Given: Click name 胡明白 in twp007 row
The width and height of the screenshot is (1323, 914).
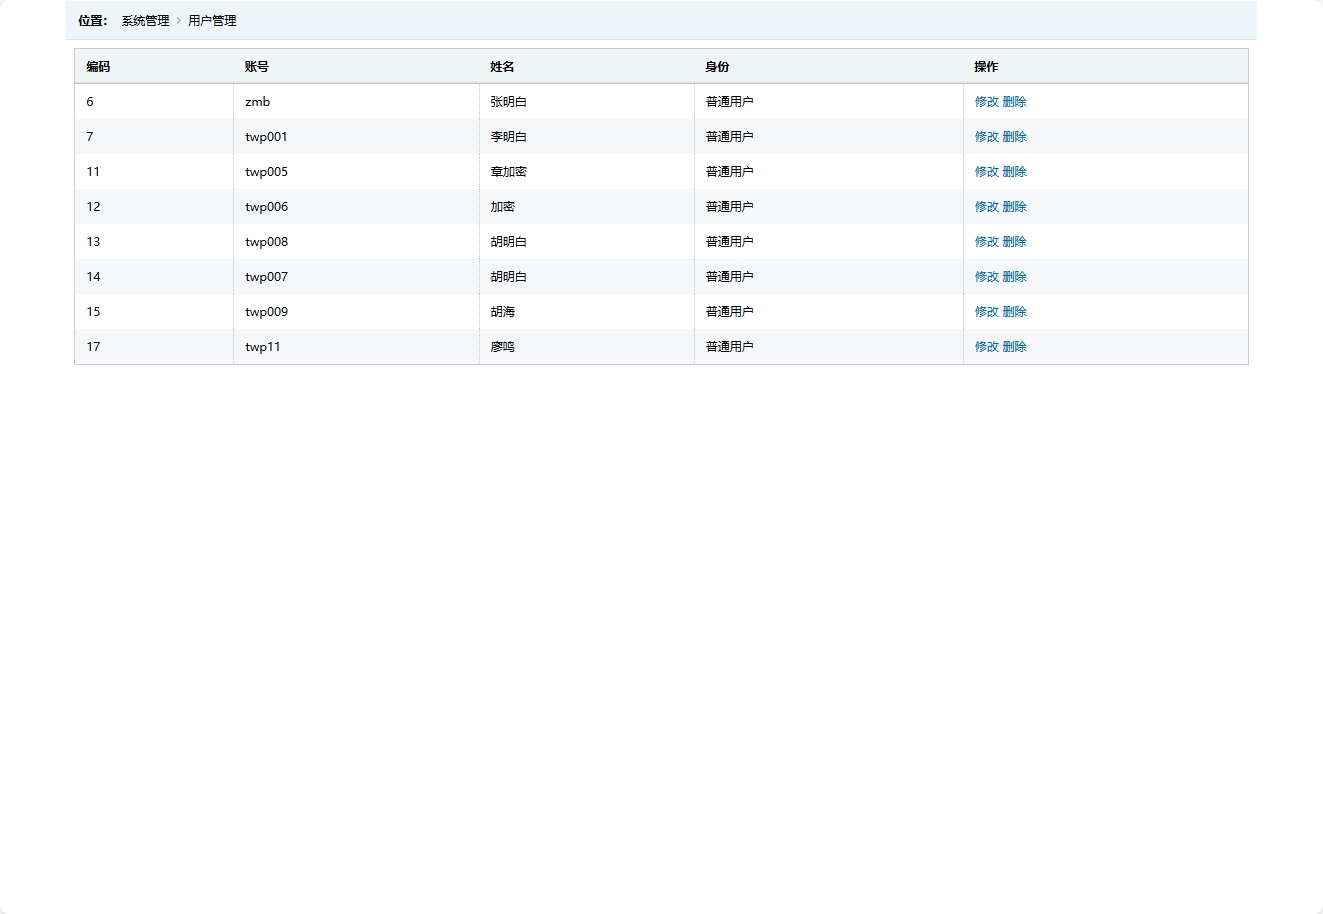Looking at the screenshot, I should (x=508, y=277).
